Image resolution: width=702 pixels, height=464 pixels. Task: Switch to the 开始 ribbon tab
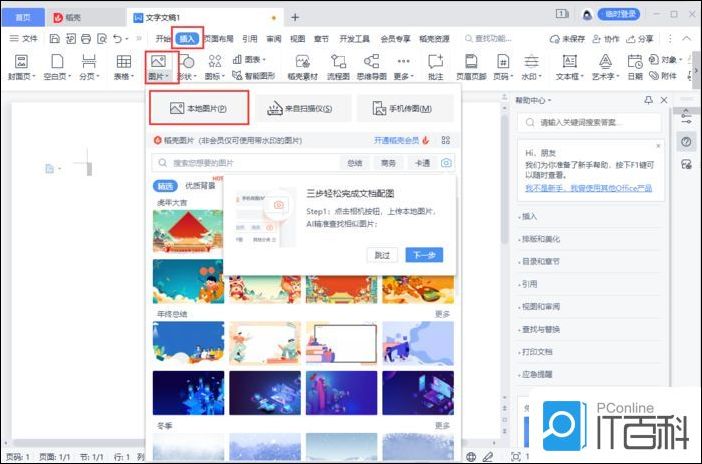click(x=163, y=39)
